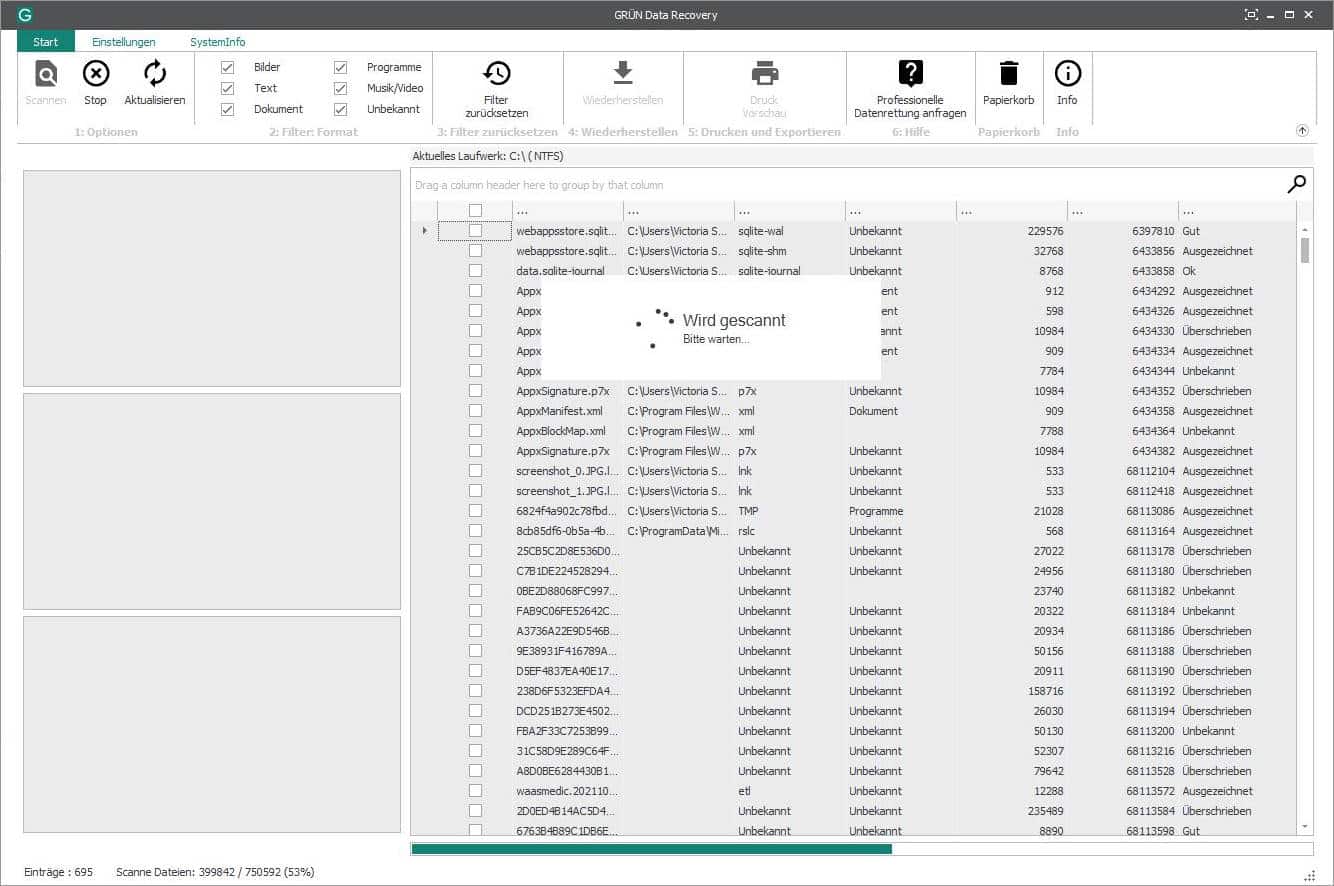Check the waasmedic row checkbox
1334x886 pixels.
(475, 791)
